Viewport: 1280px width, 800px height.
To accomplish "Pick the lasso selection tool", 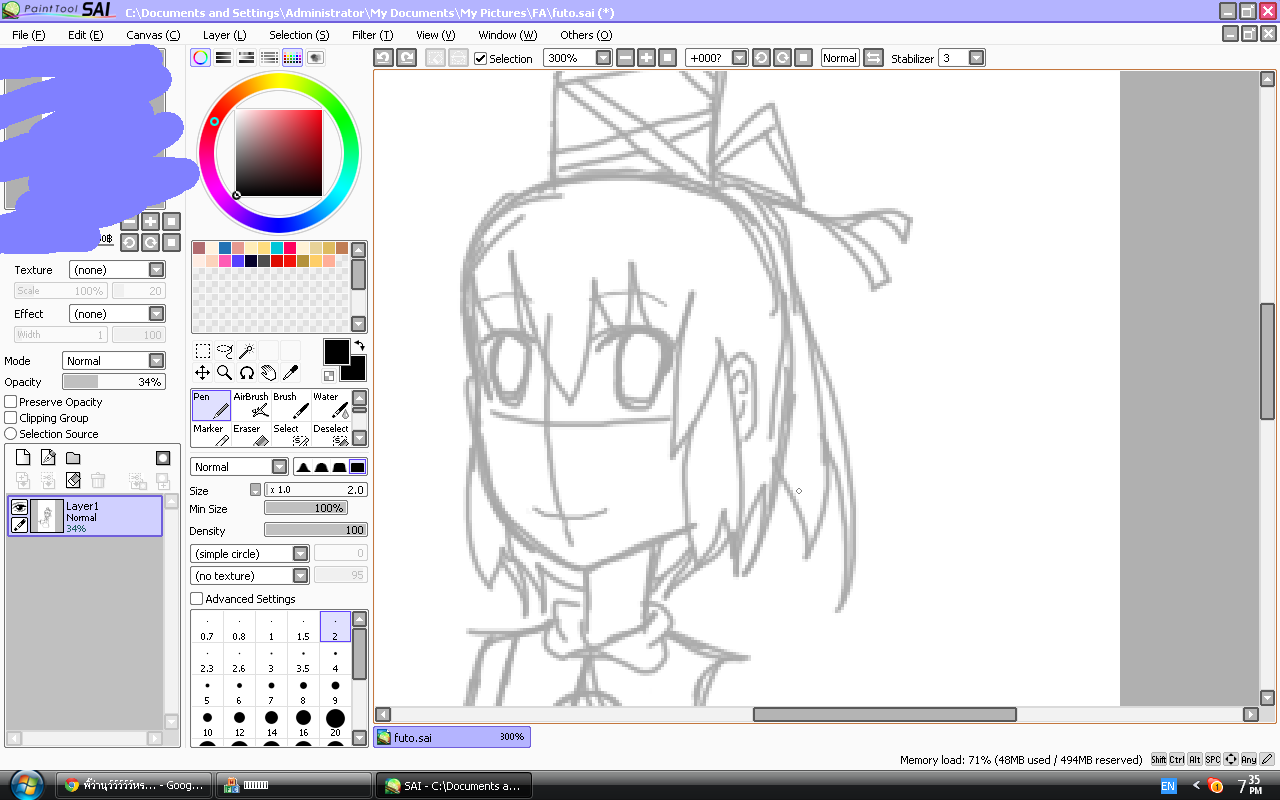I will [224, 351].
